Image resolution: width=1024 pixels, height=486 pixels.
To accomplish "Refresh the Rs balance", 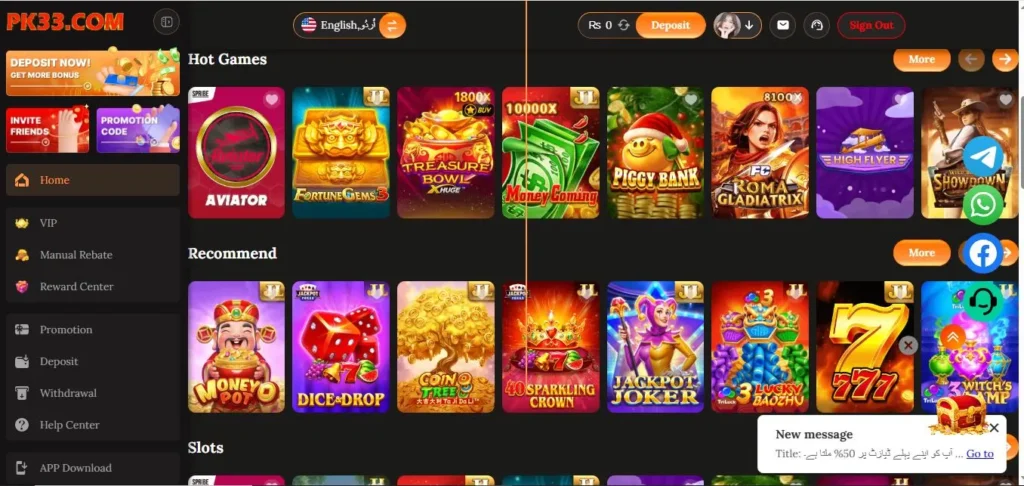I will [x=624, y=25].
